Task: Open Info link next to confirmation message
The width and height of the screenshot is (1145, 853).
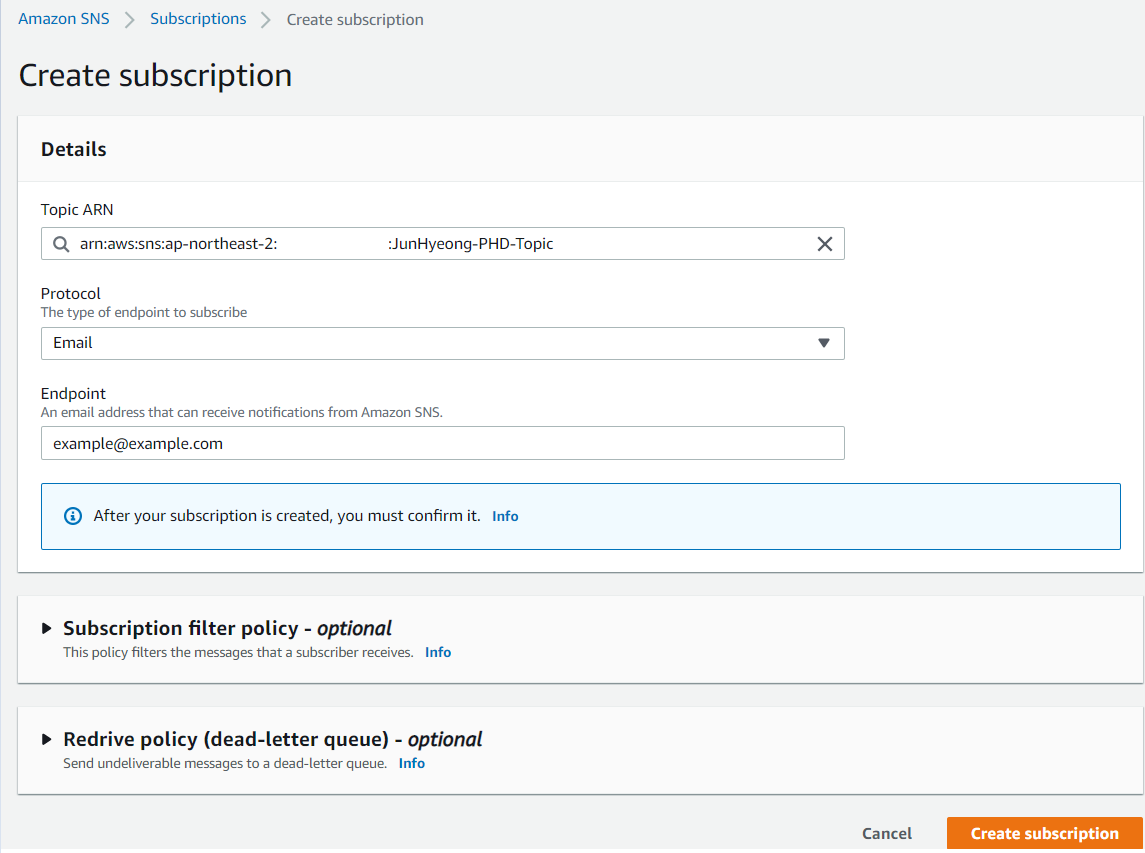Action: [x=505, y=516]
